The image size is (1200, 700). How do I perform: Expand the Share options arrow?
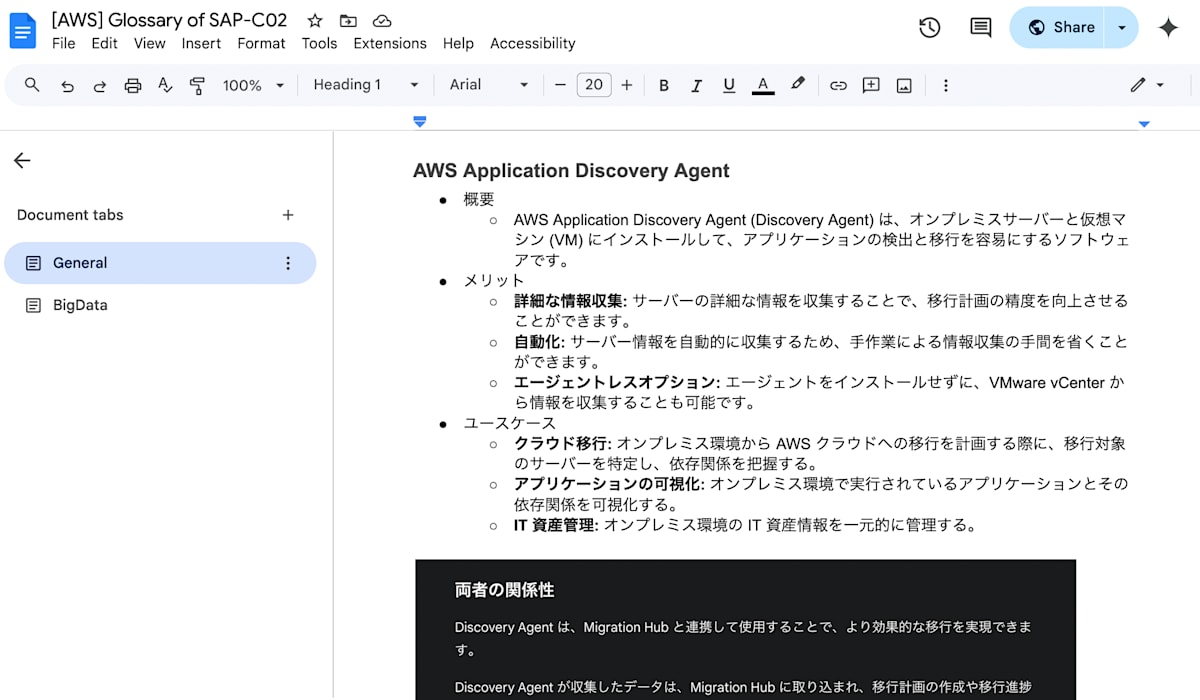(x=1121, y=28)
